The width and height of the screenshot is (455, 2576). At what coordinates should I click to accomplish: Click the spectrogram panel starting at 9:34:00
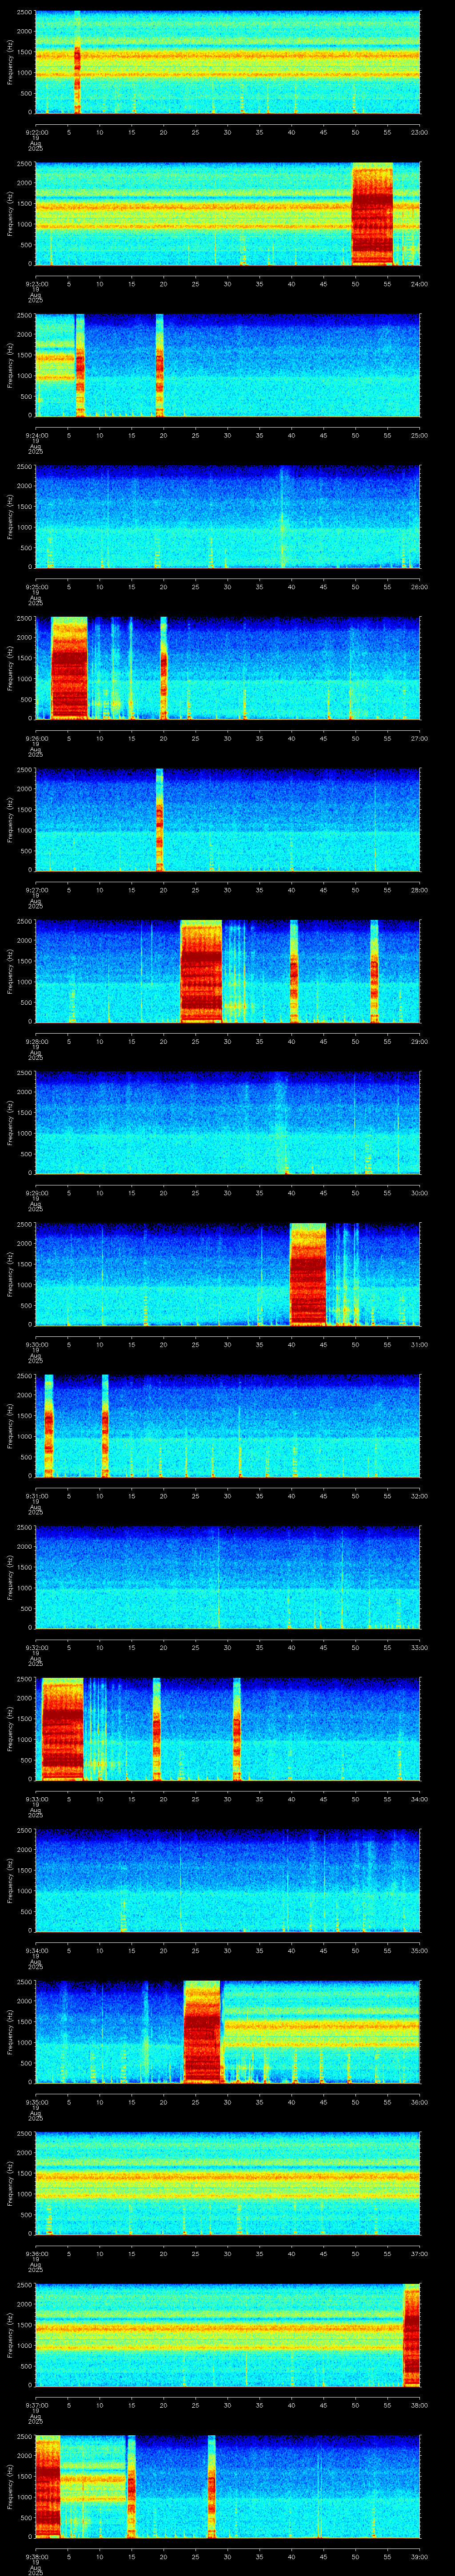[227, 1881]
